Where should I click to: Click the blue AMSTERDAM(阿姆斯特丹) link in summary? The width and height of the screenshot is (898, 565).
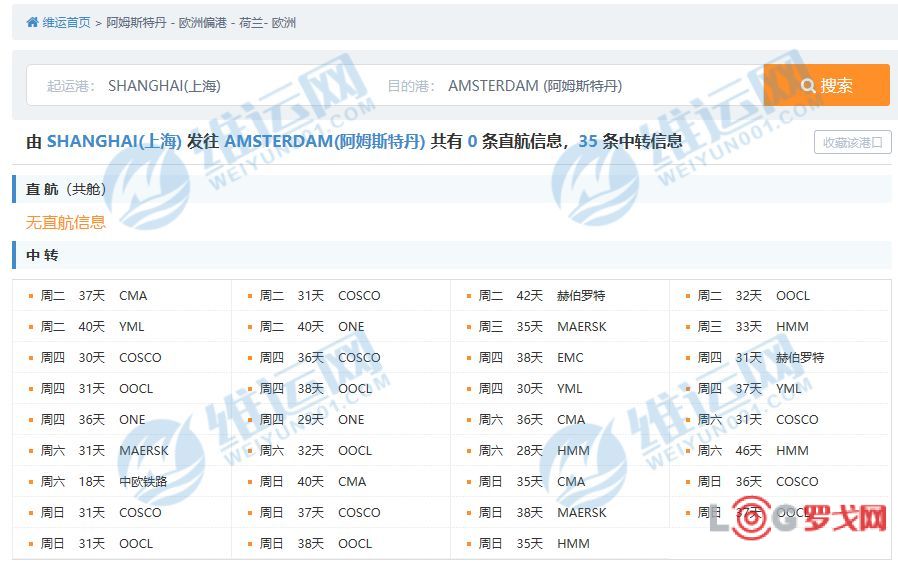pyautogui.click(x=325, y=141)
